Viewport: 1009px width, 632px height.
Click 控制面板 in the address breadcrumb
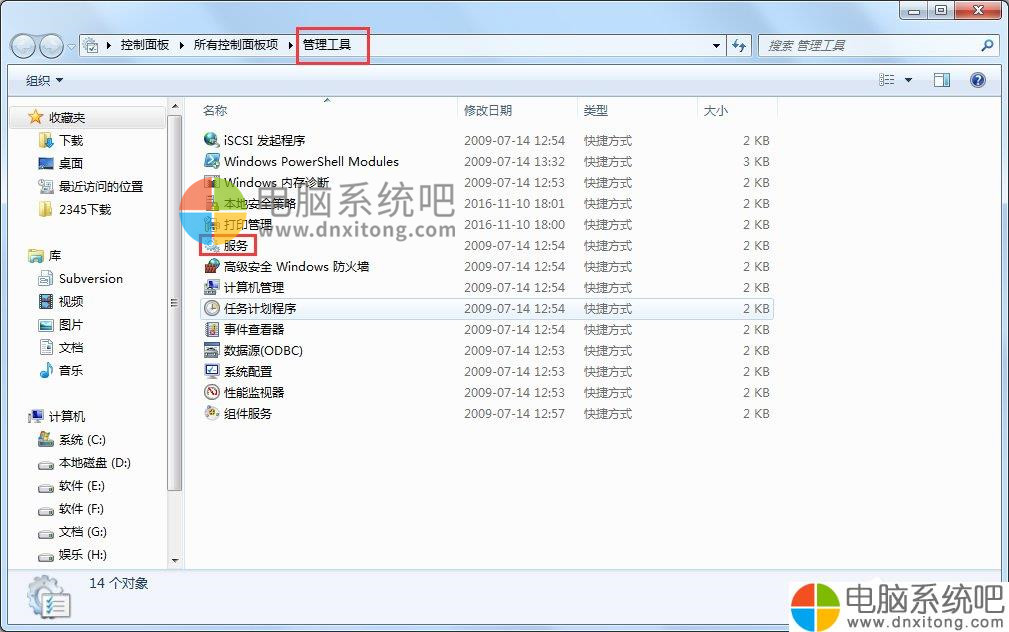(145, 45)
